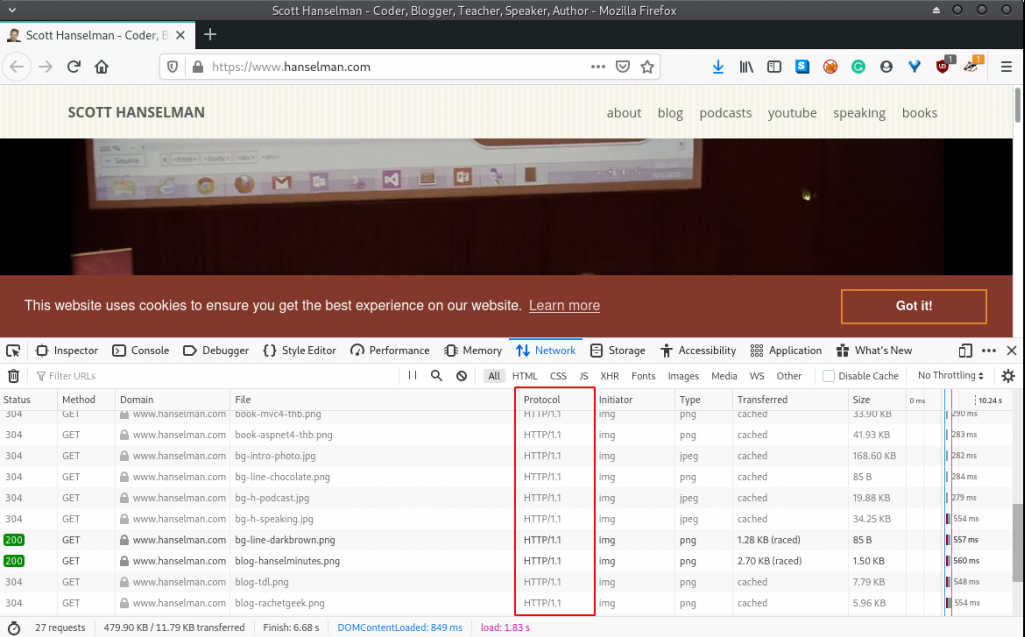Screen dimensions: 1025x637
Task: Open the DevTools three-dot options menu
Action: [x=988, y=351]
